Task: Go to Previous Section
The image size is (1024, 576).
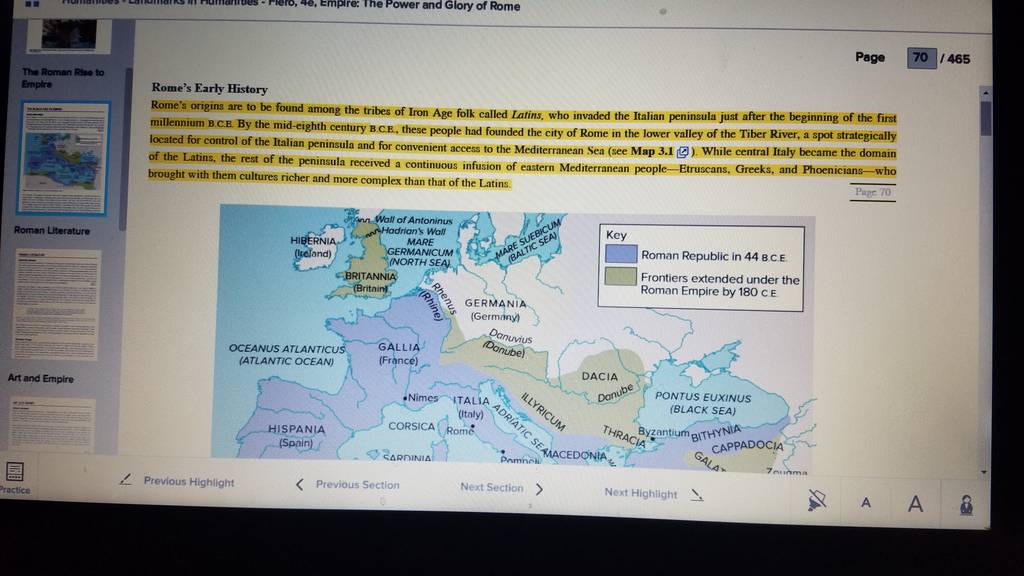Action: coord(357,485)
